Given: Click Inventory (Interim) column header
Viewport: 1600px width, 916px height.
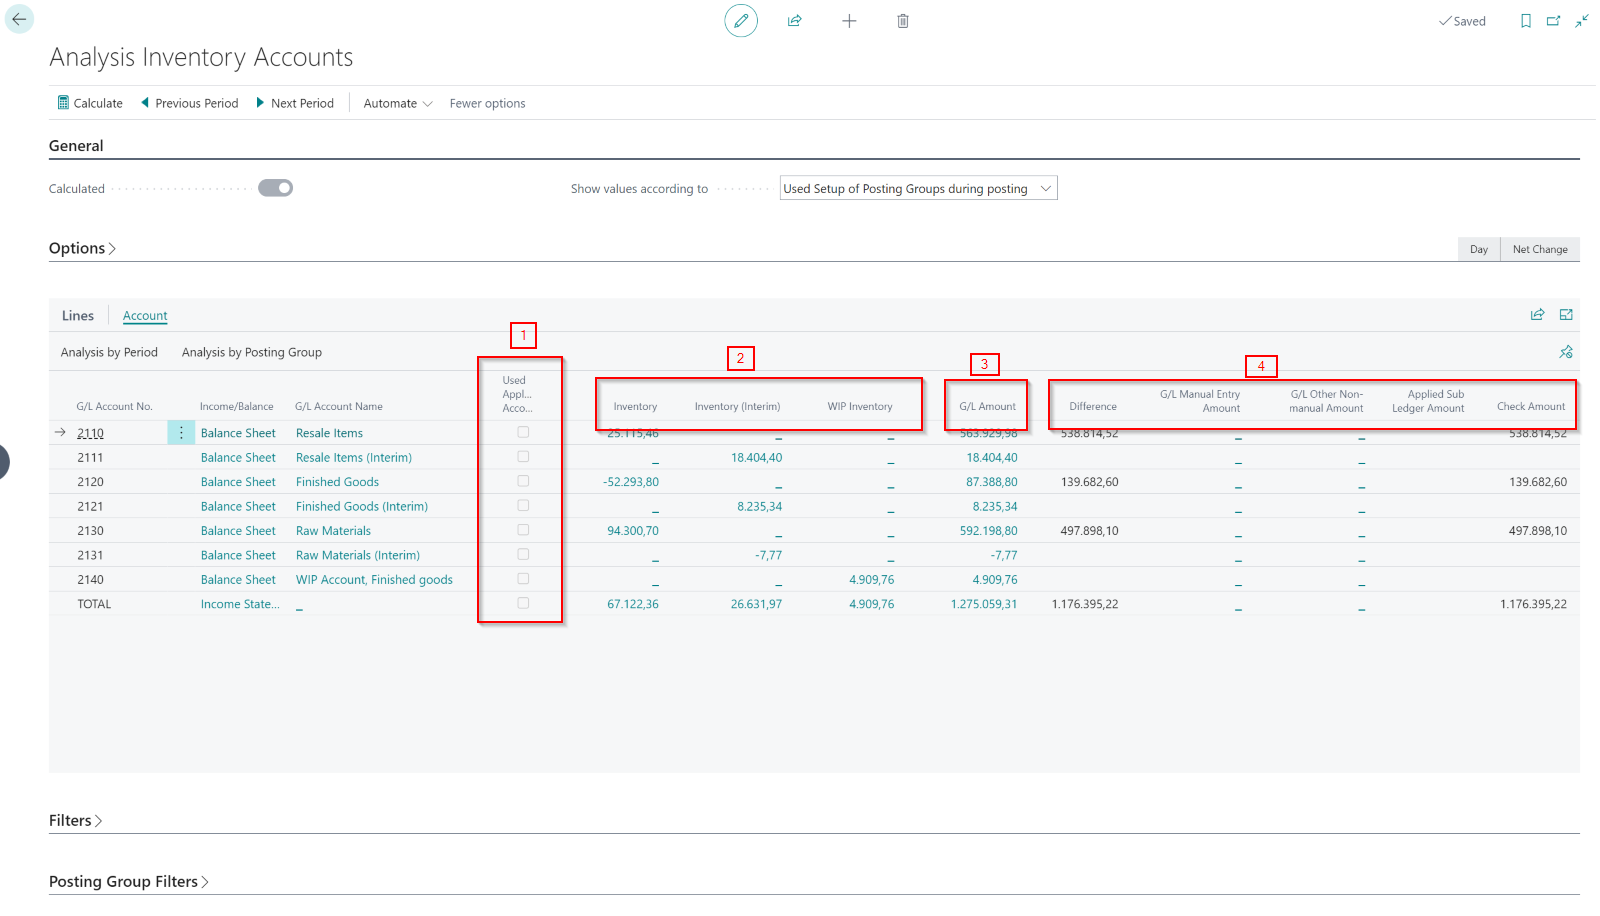Looking at the screenshot, I should click(737, 406).
